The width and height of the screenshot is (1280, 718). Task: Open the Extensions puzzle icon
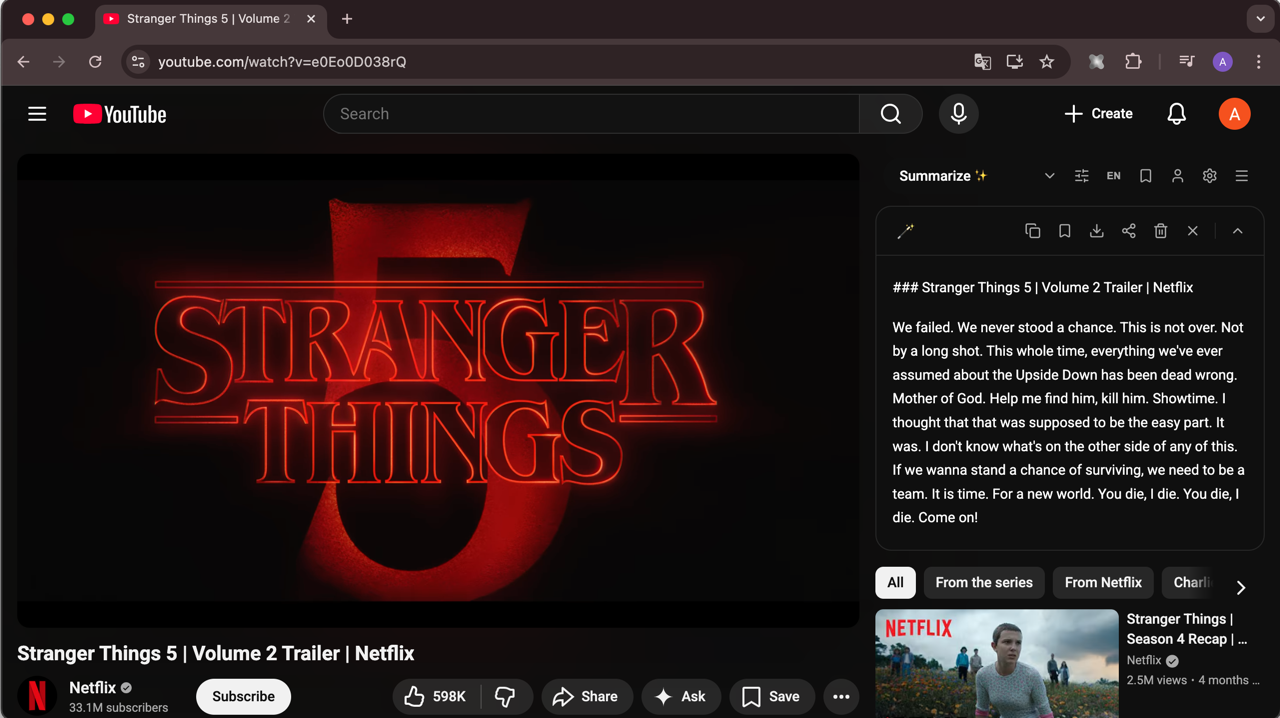1133,62
